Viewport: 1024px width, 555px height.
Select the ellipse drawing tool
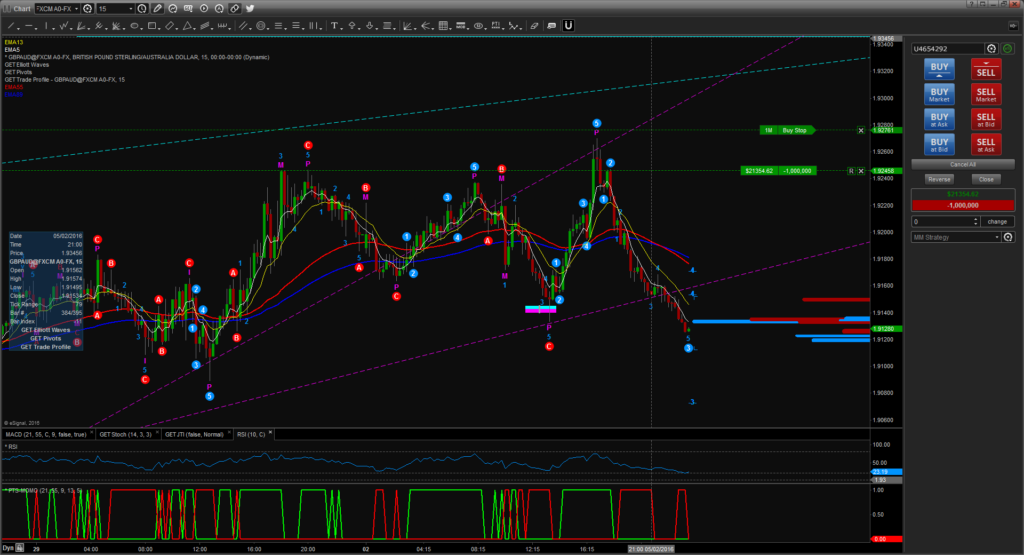point(134,25)
